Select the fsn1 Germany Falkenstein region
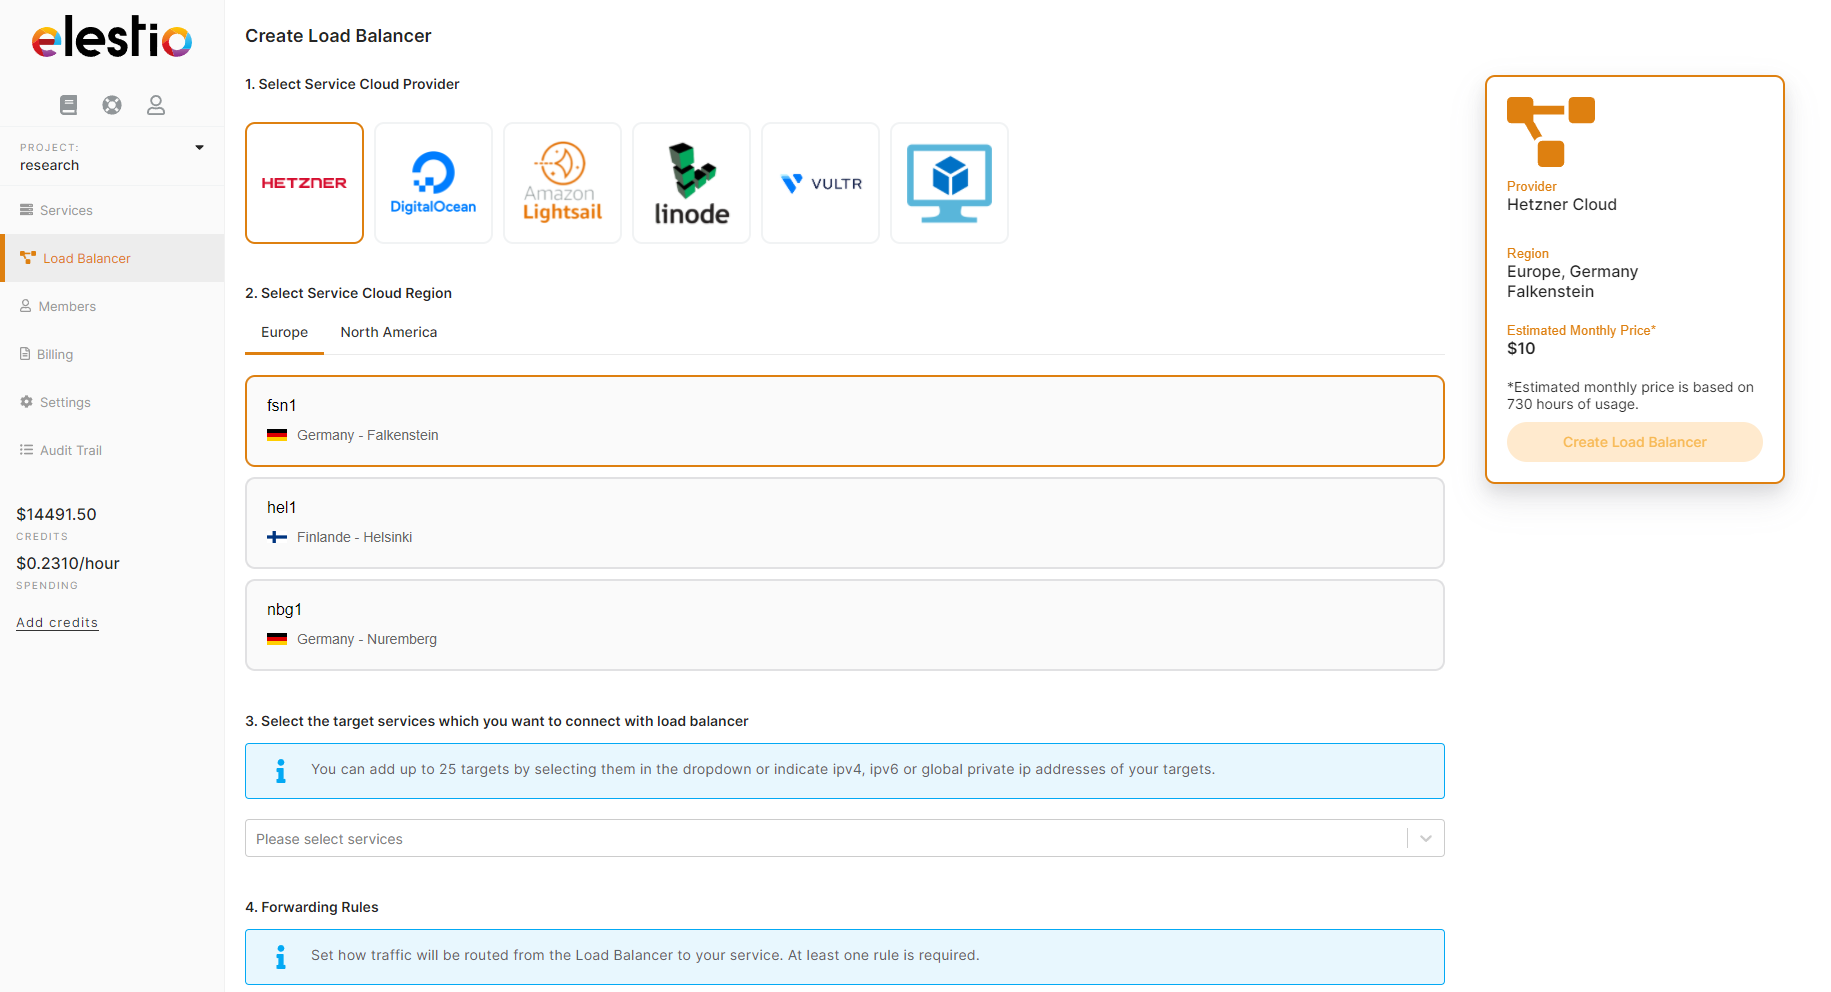The height and width of the screenshot is (992, 1831). (844, 421)
